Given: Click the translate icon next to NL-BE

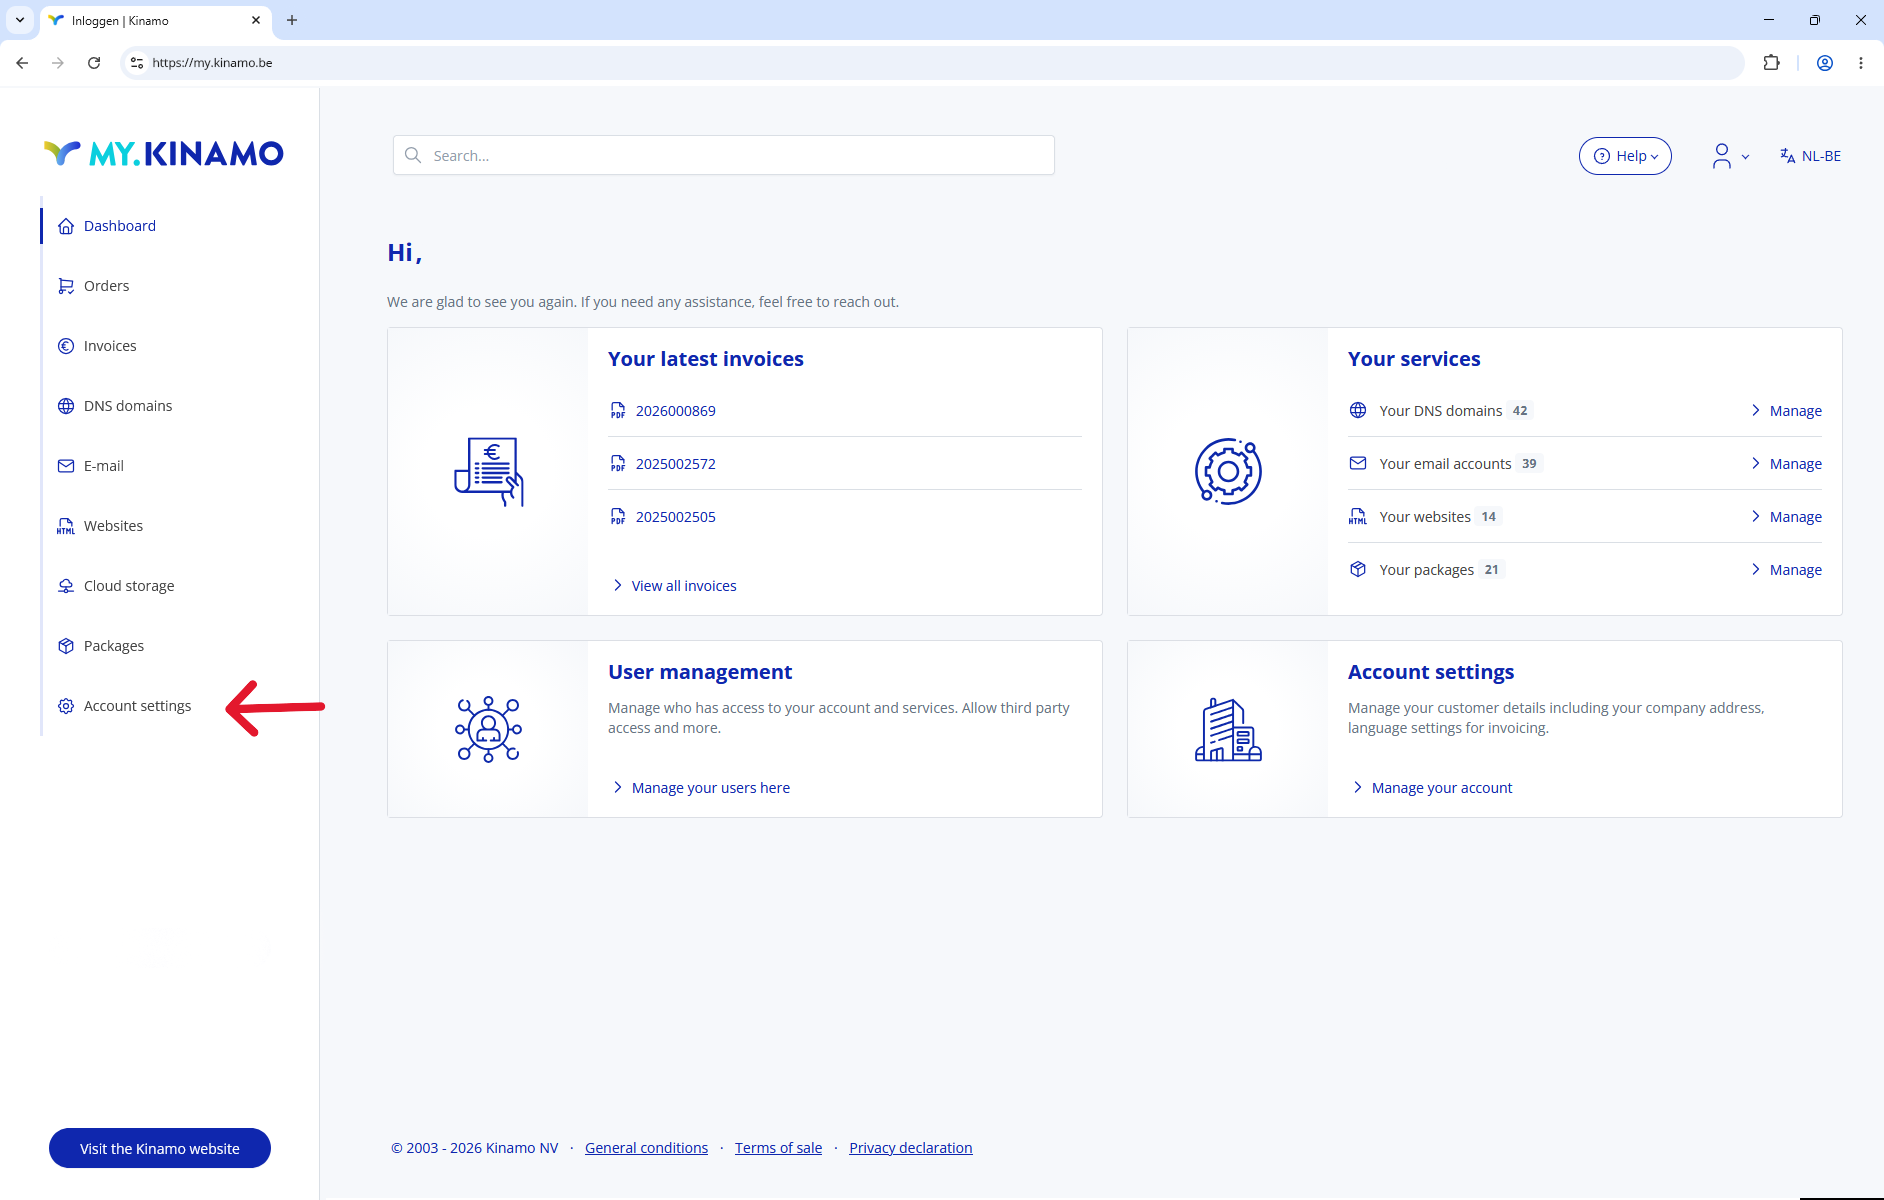Looking at the screenshot, I should [1787, 156].
